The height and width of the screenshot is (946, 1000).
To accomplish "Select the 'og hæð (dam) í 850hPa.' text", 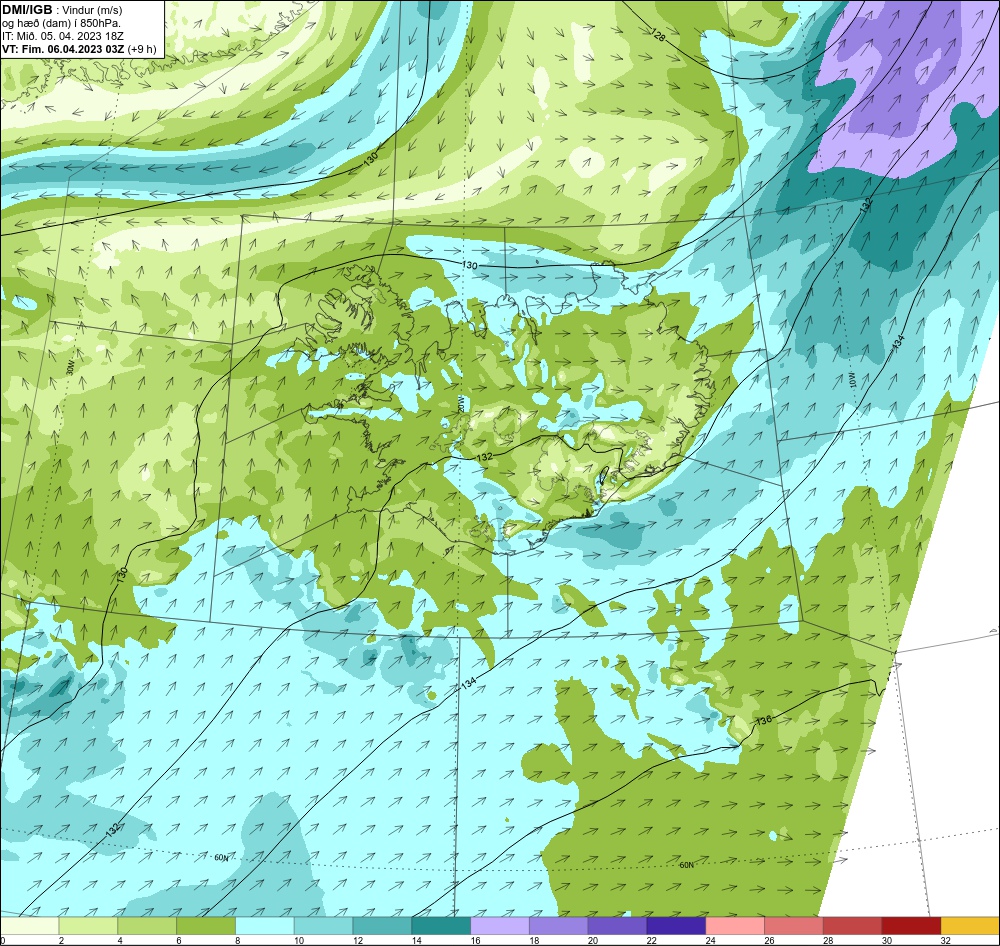I will (x=61, y=24).
